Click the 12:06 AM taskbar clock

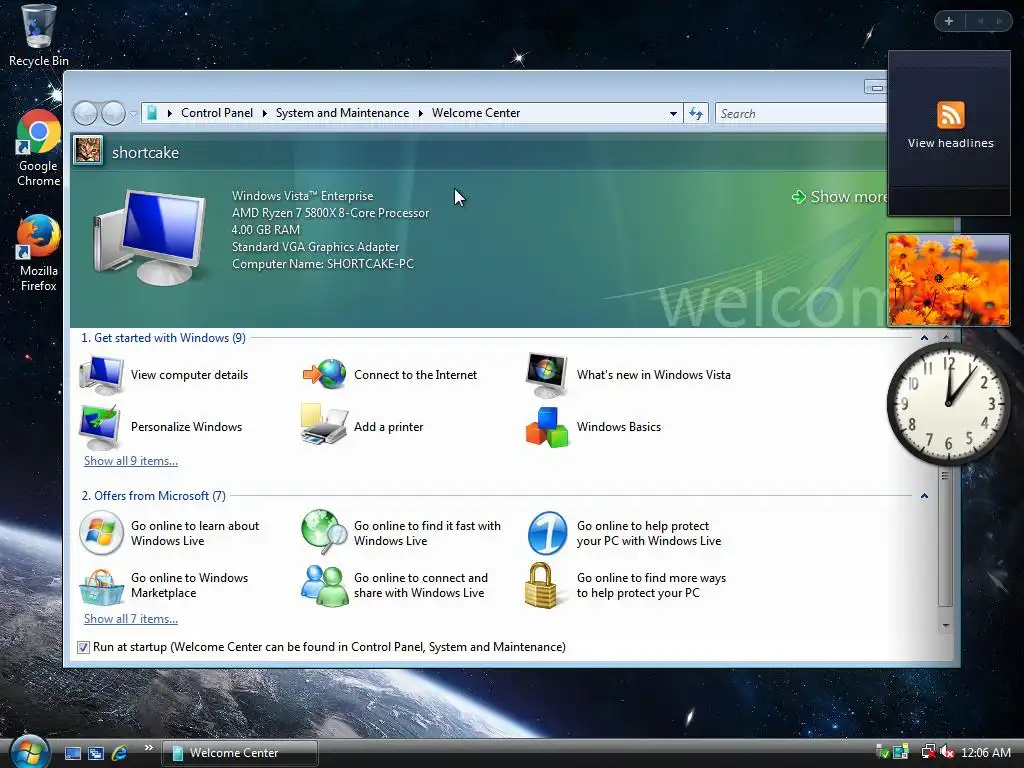985,753
